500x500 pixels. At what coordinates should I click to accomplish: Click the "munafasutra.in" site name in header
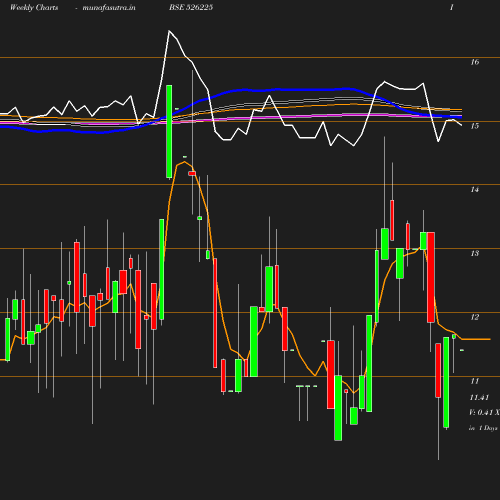click(109, 7)
